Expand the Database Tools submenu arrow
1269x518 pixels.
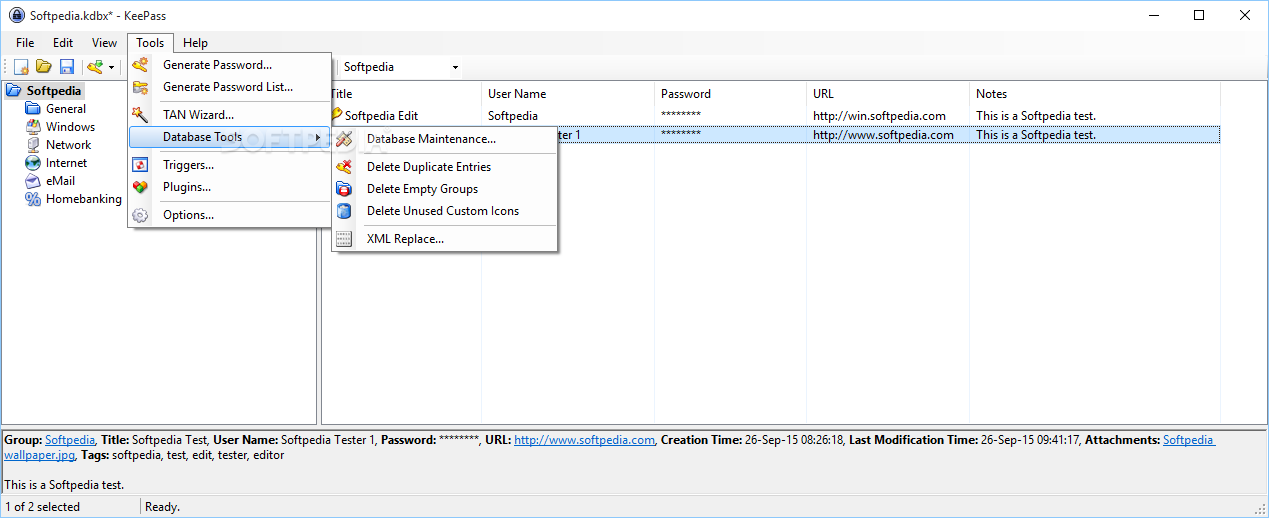coord(318,137)
